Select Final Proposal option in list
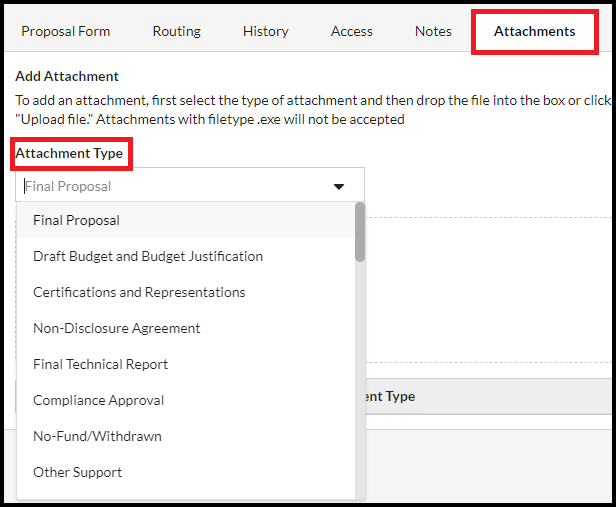The height and width of the screenshot is (507, 616). [76, 220]
